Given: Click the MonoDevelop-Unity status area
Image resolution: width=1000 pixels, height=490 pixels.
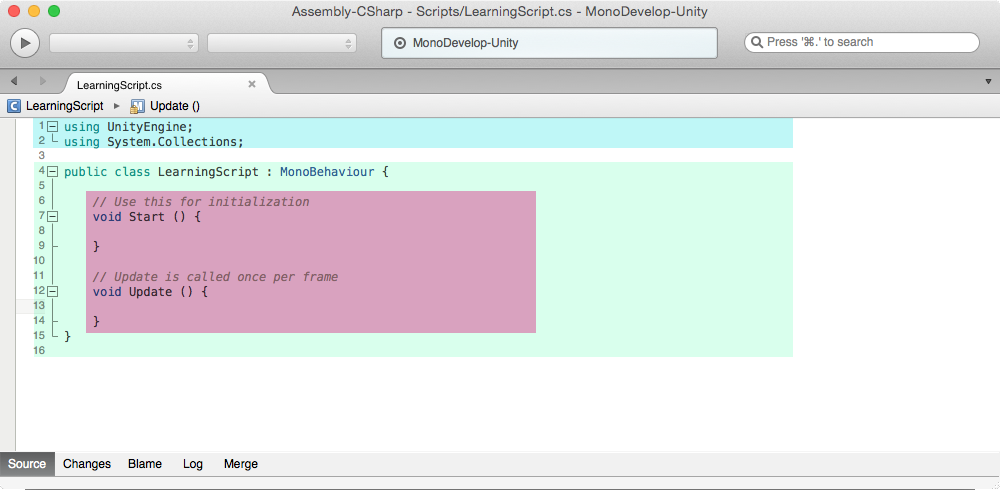Looking at the screenshot, I should coord(549,43).
